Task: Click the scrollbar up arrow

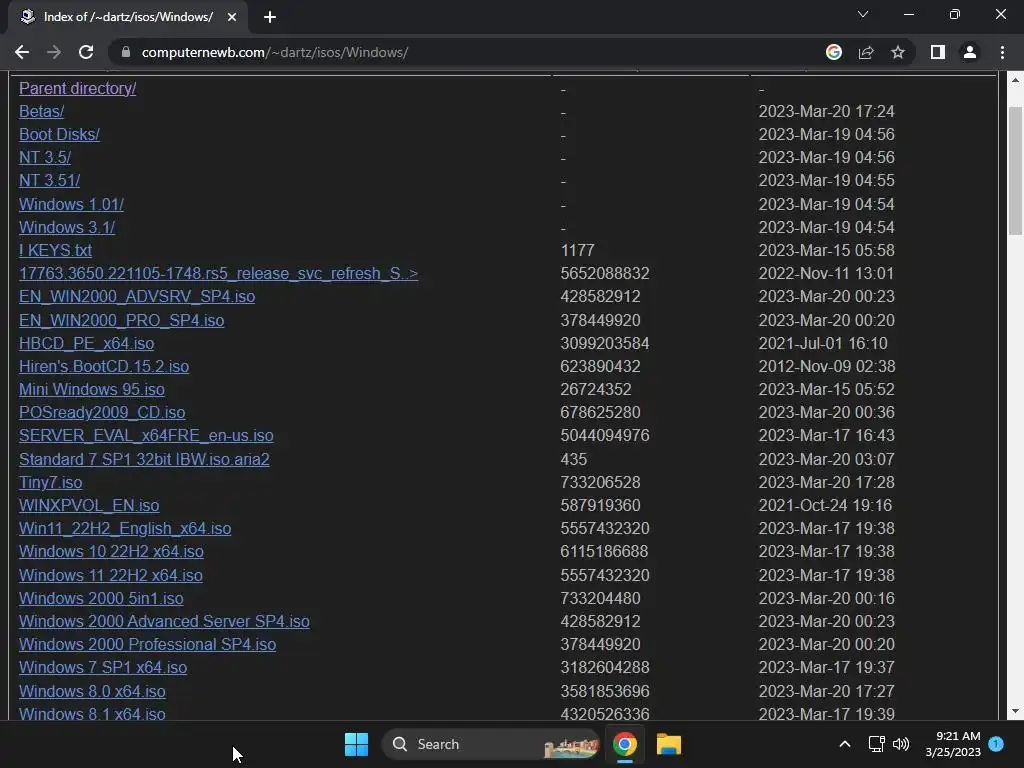Action: 1015,80
